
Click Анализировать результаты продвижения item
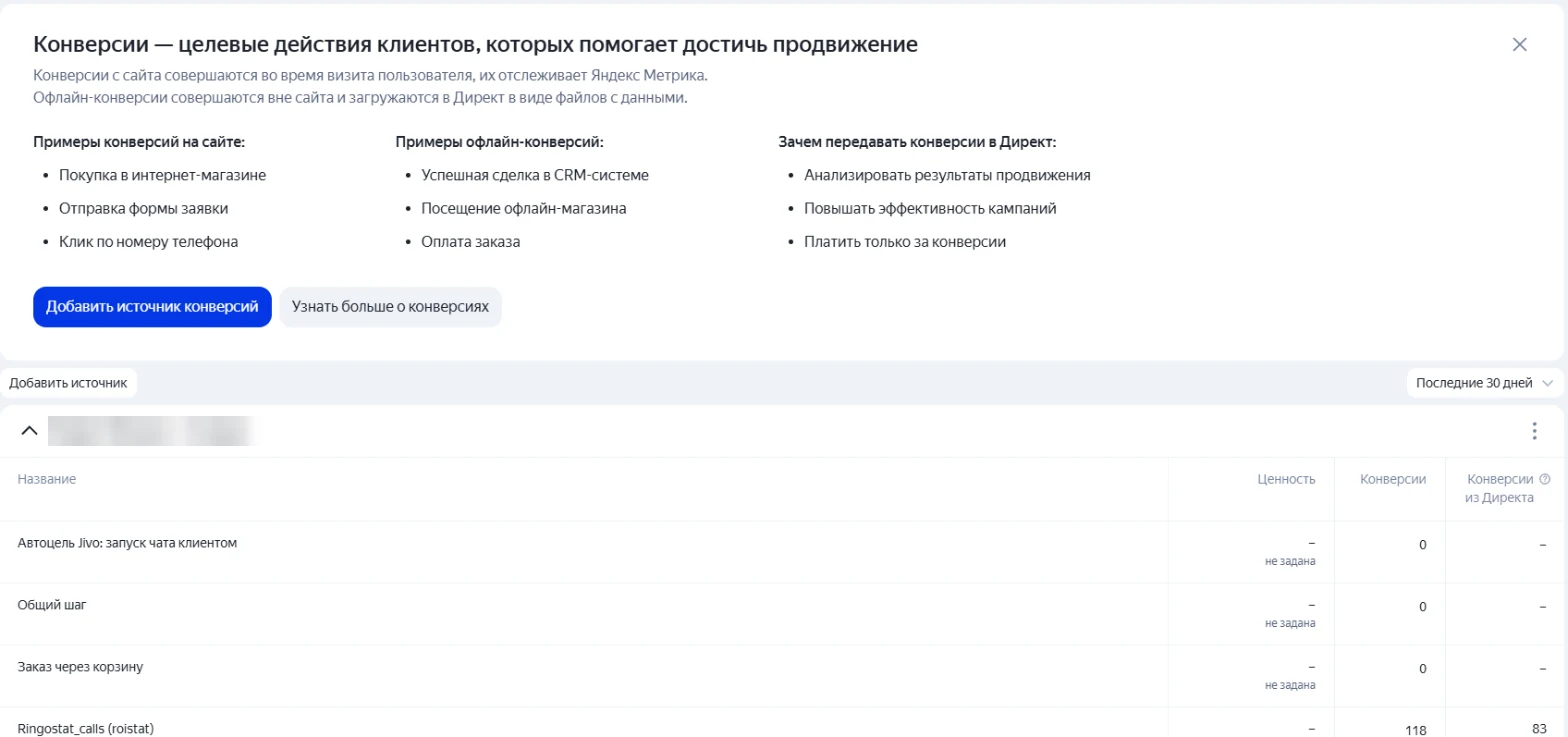coord(947,175)
